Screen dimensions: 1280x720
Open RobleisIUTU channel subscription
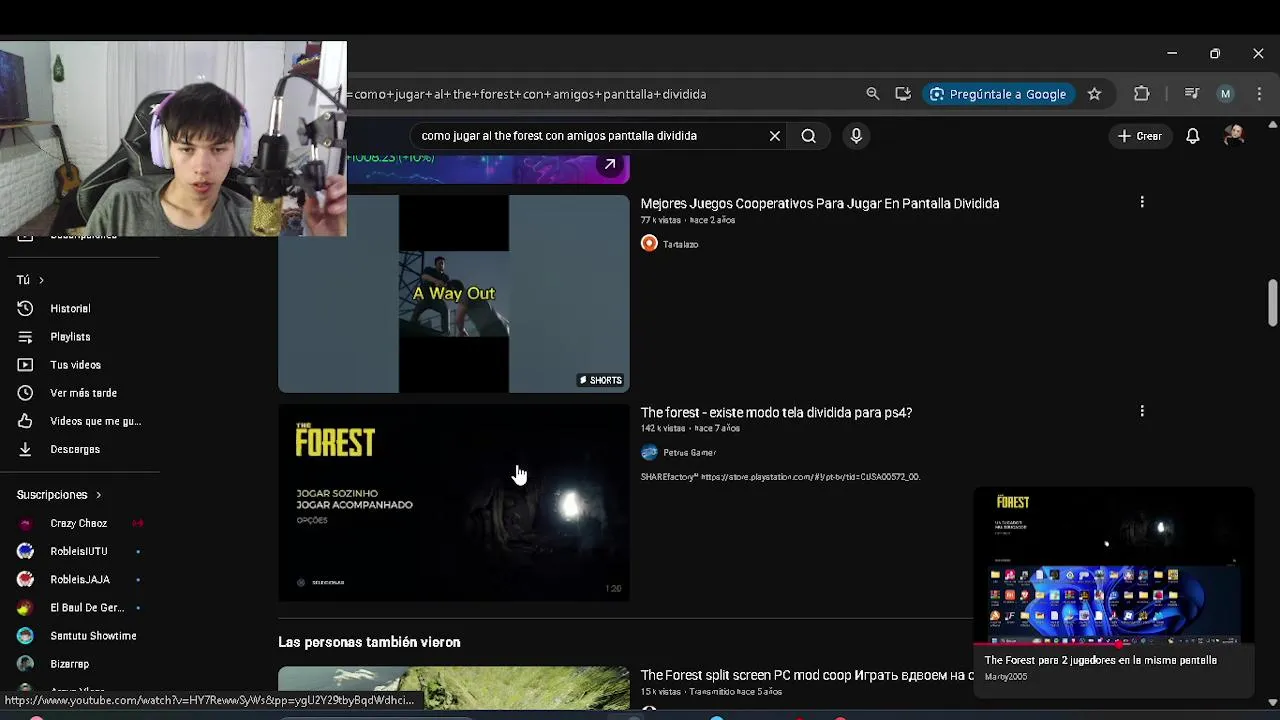pyautogui.click(x=80, y=551)
